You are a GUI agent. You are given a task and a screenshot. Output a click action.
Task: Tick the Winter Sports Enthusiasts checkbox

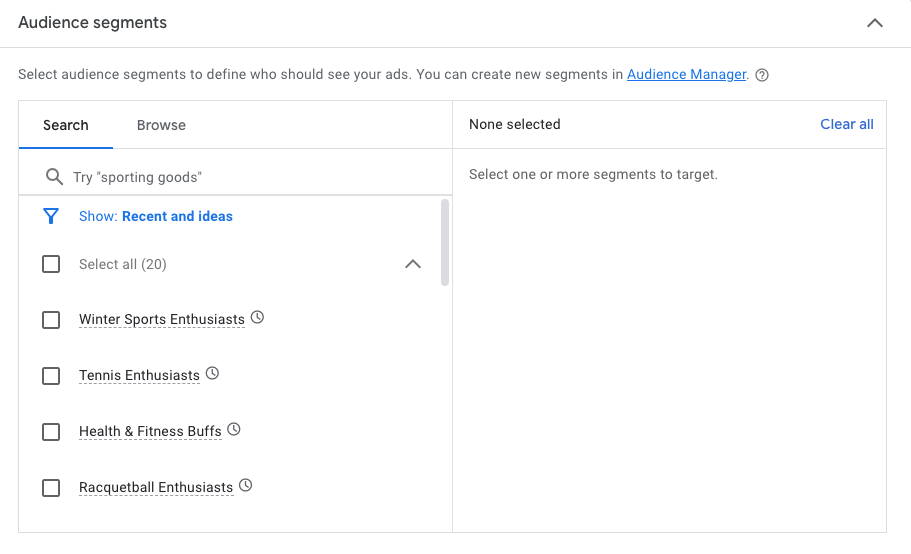(x=51, y=320)
